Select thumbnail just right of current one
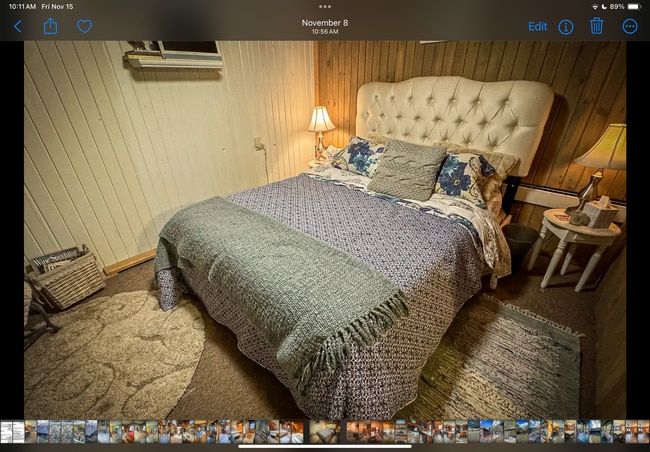The image size is (650, 452). click(352, 431)
